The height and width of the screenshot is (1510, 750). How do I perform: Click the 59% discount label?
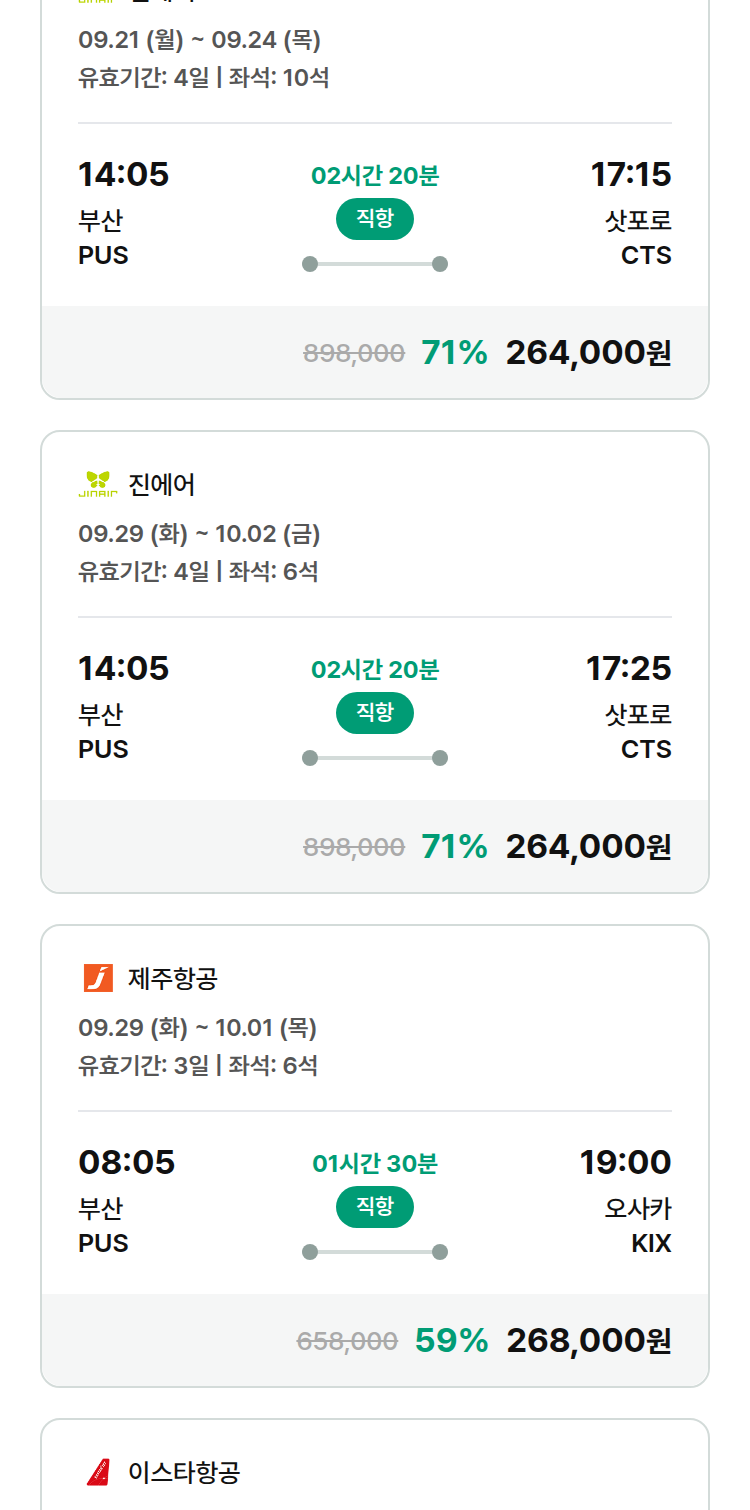[451, 1340]
